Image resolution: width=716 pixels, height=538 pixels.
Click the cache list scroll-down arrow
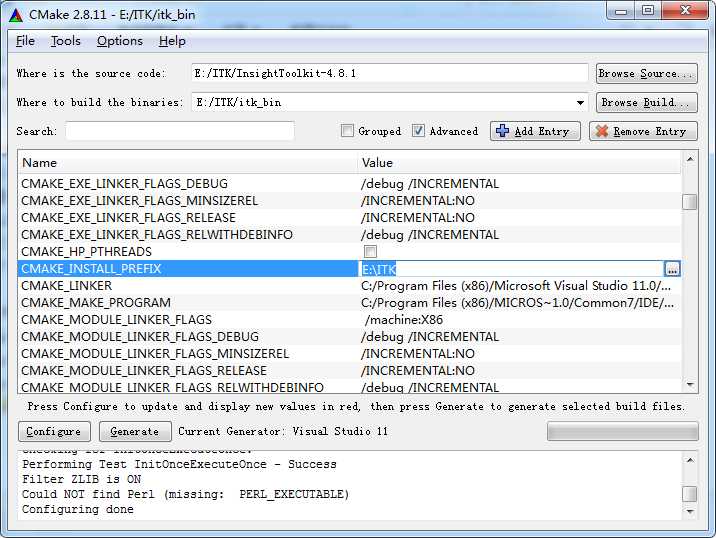tap(690, 385)
